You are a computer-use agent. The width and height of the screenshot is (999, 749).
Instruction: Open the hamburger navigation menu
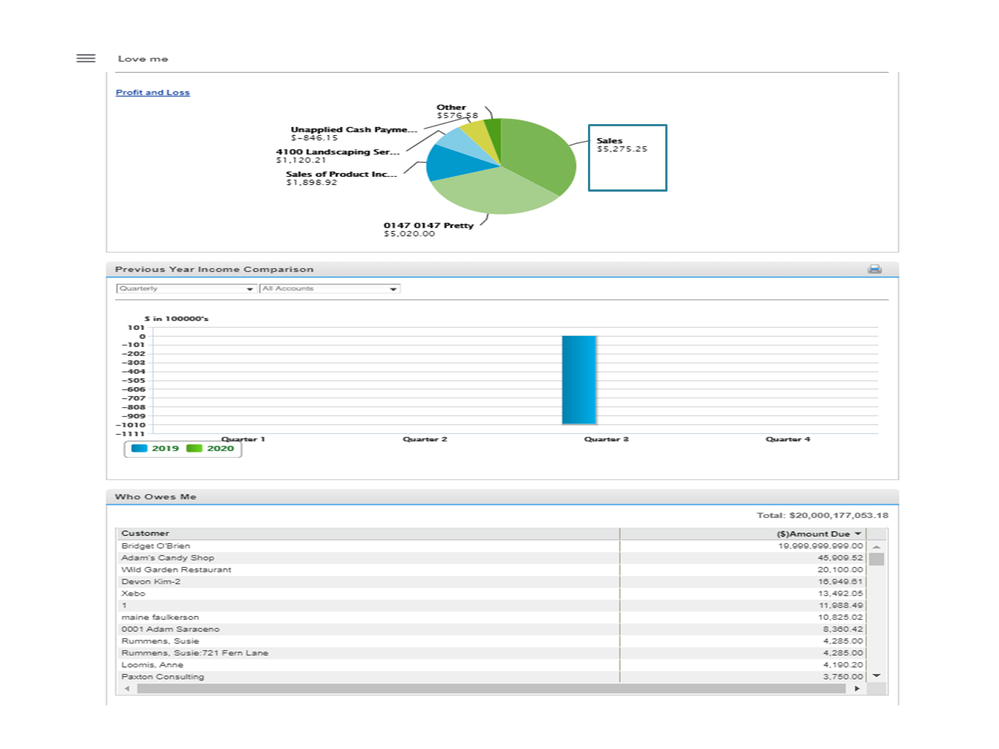[85, 58]
